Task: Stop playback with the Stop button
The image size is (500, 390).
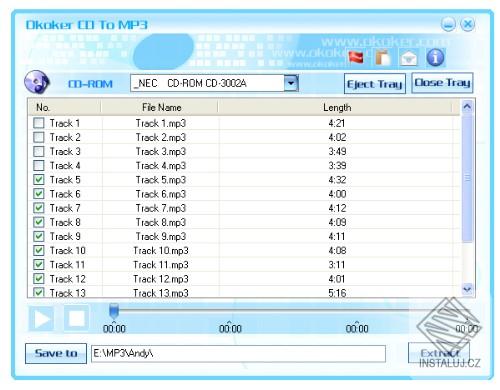Action: pos(76,319)
